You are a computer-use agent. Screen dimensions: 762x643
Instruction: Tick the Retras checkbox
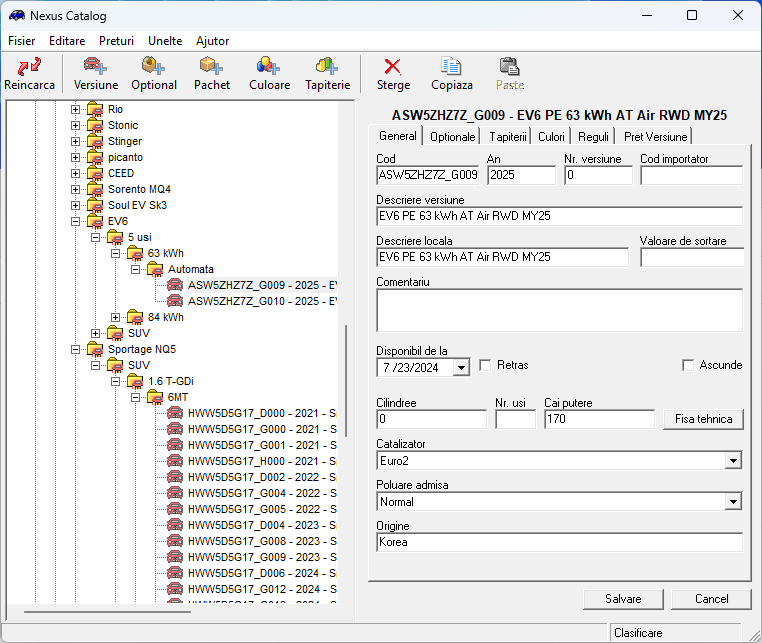(x=485, y=365)
